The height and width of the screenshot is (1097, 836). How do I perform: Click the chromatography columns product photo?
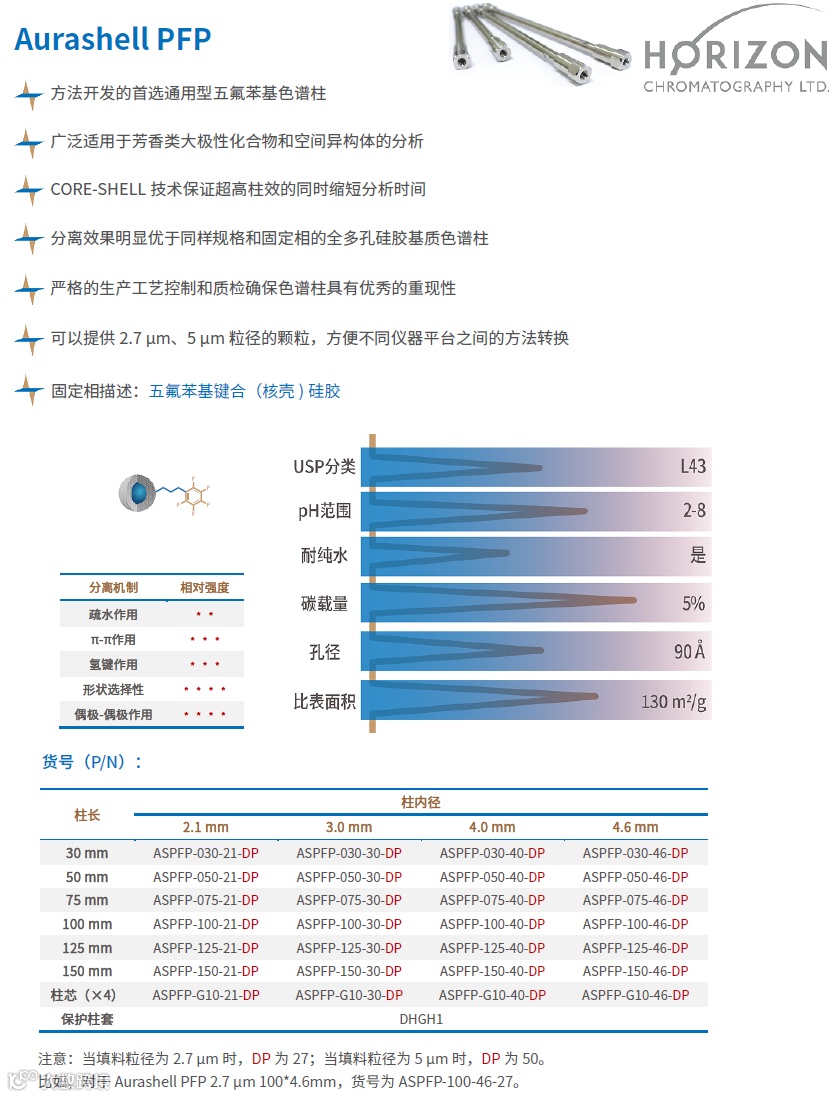(541, 43)
